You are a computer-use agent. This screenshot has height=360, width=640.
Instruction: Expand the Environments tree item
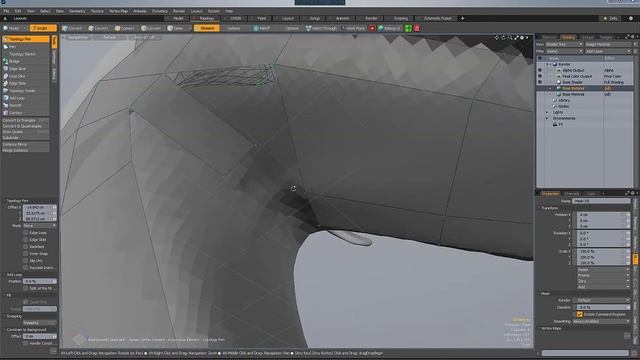pyautogui.click(x=547, y=118)
